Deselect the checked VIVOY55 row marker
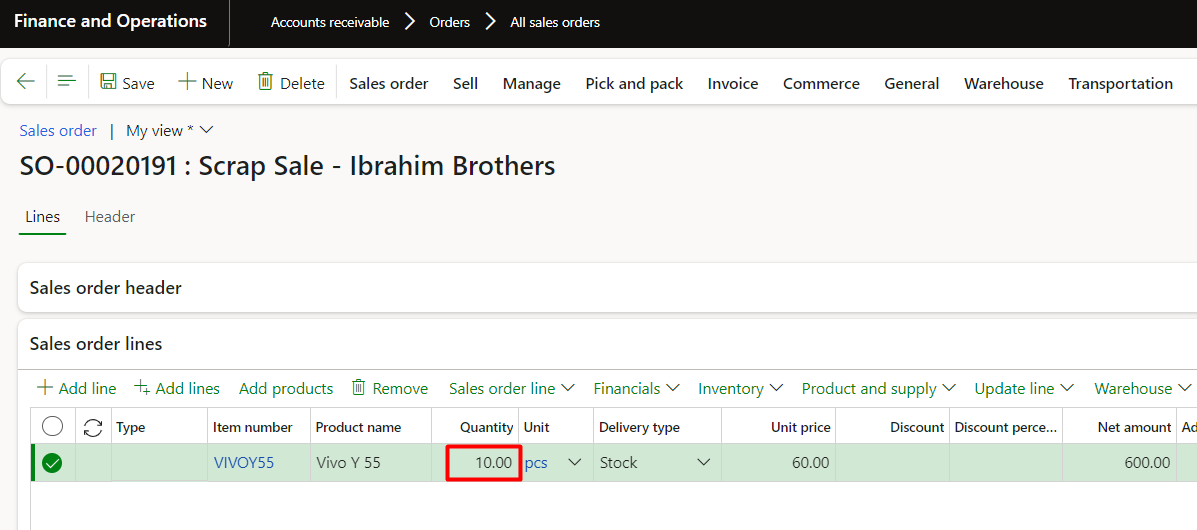 point(52,463)
